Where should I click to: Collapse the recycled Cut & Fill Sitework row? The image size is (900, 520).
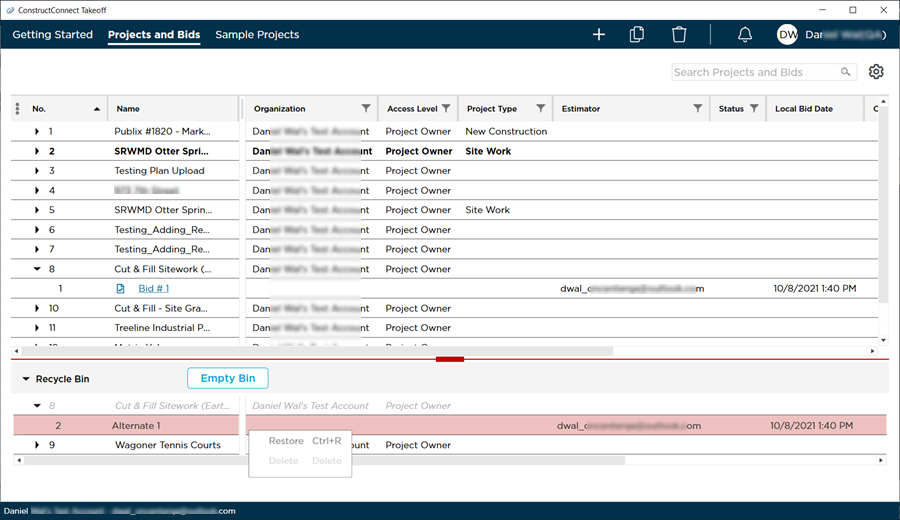coord(37,405)
